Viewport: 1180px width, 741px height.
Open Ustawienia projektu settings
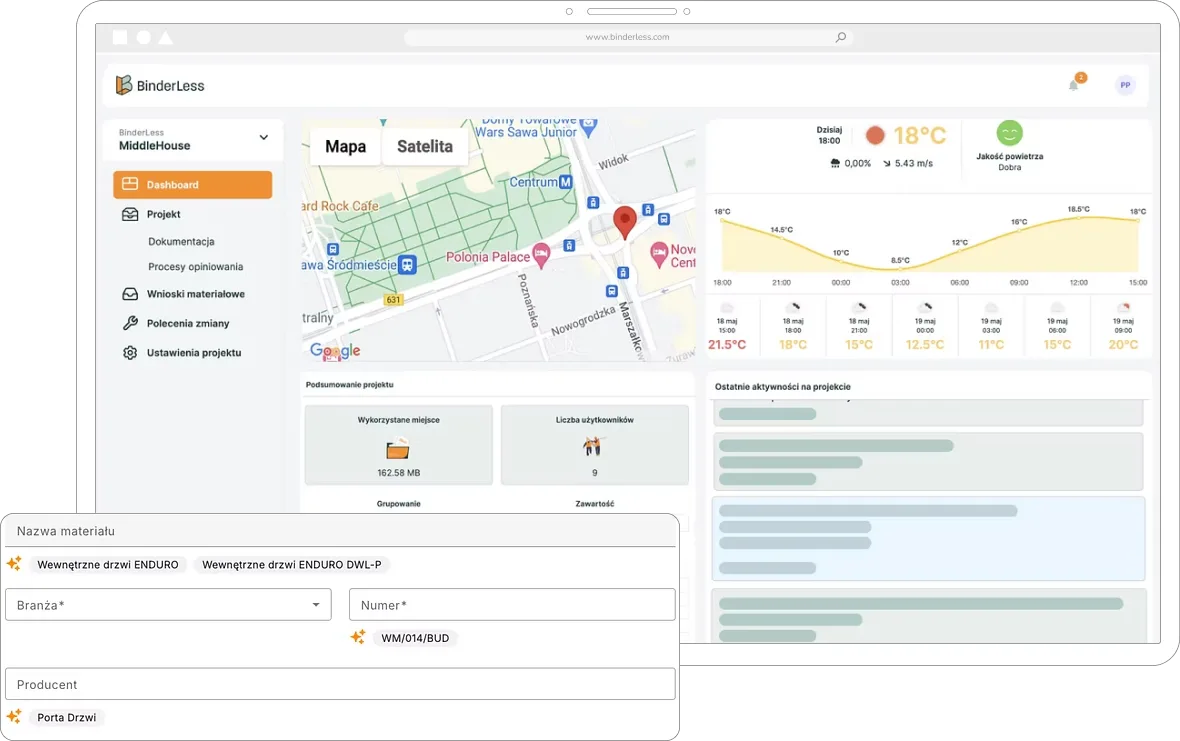tap(193, 353)
